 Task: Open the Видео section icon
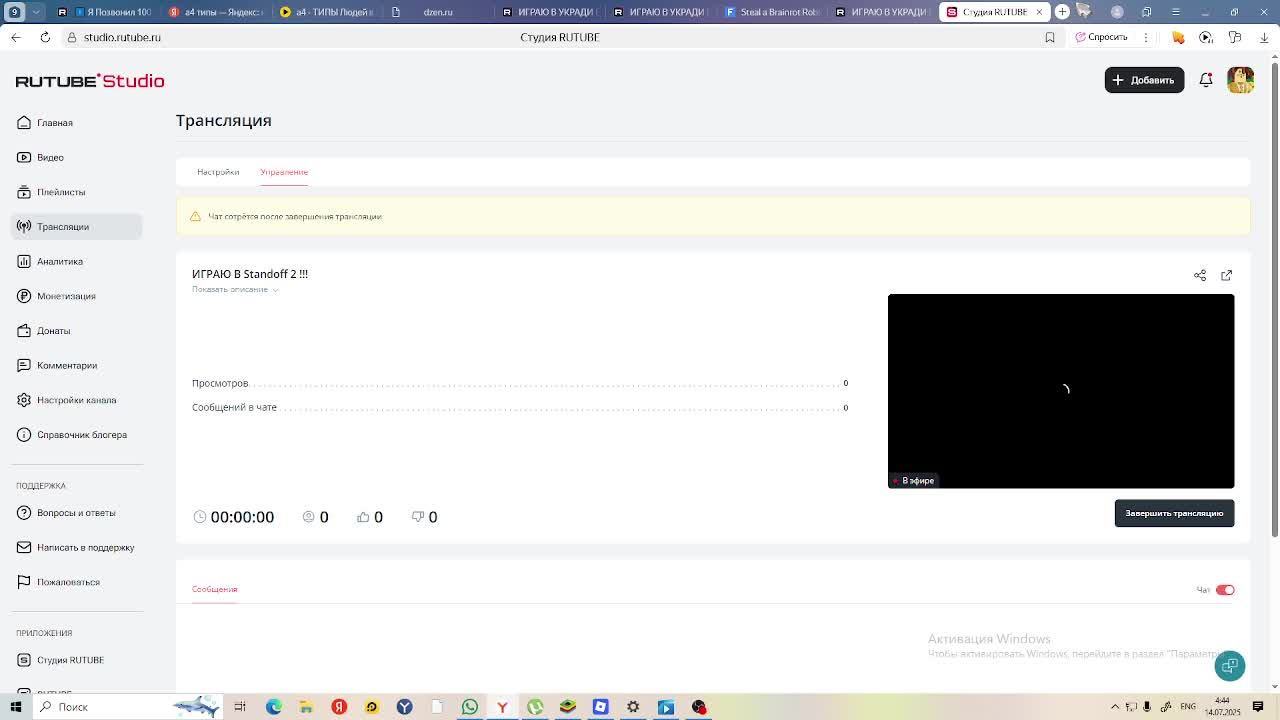click(x=24, y=157)
